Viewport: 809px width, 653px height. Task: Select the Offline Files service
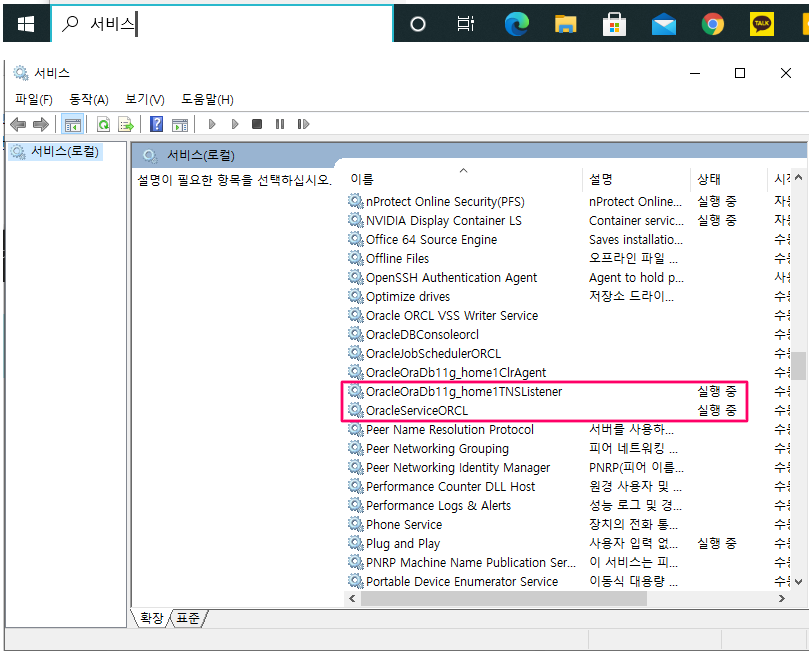pos(397,259)
